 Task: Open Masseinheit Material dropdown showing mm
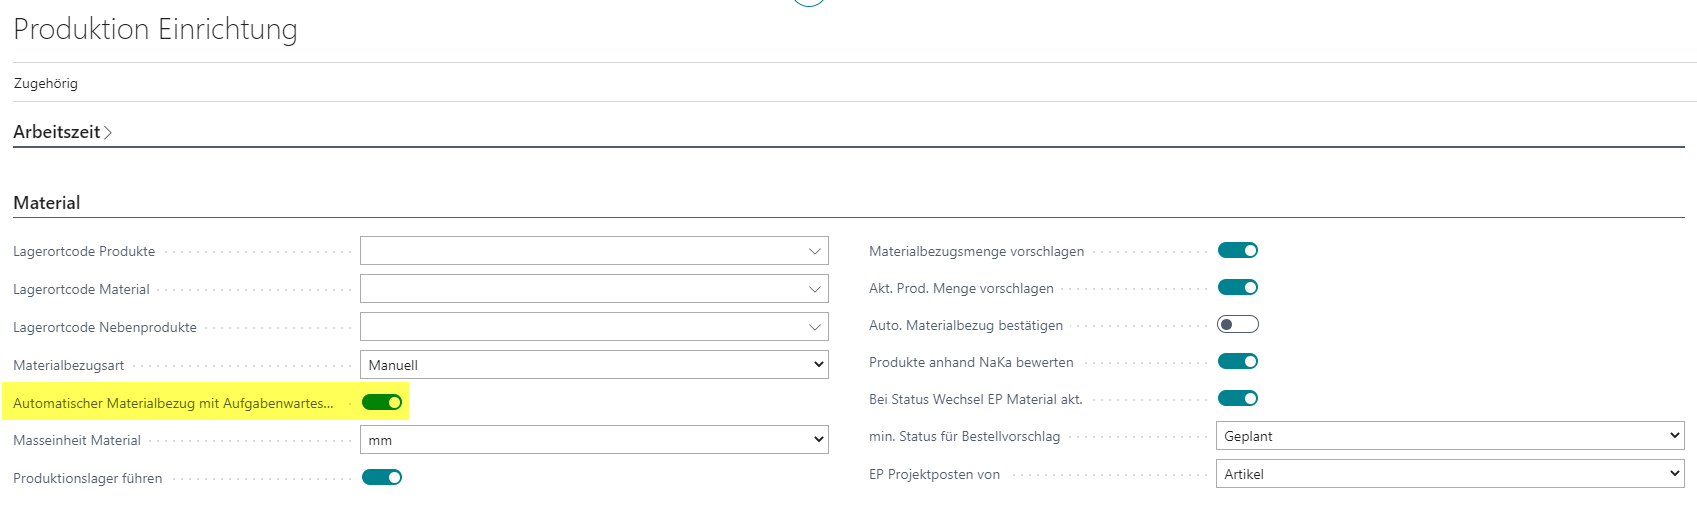pyautogui.click(x=594, y=440)
